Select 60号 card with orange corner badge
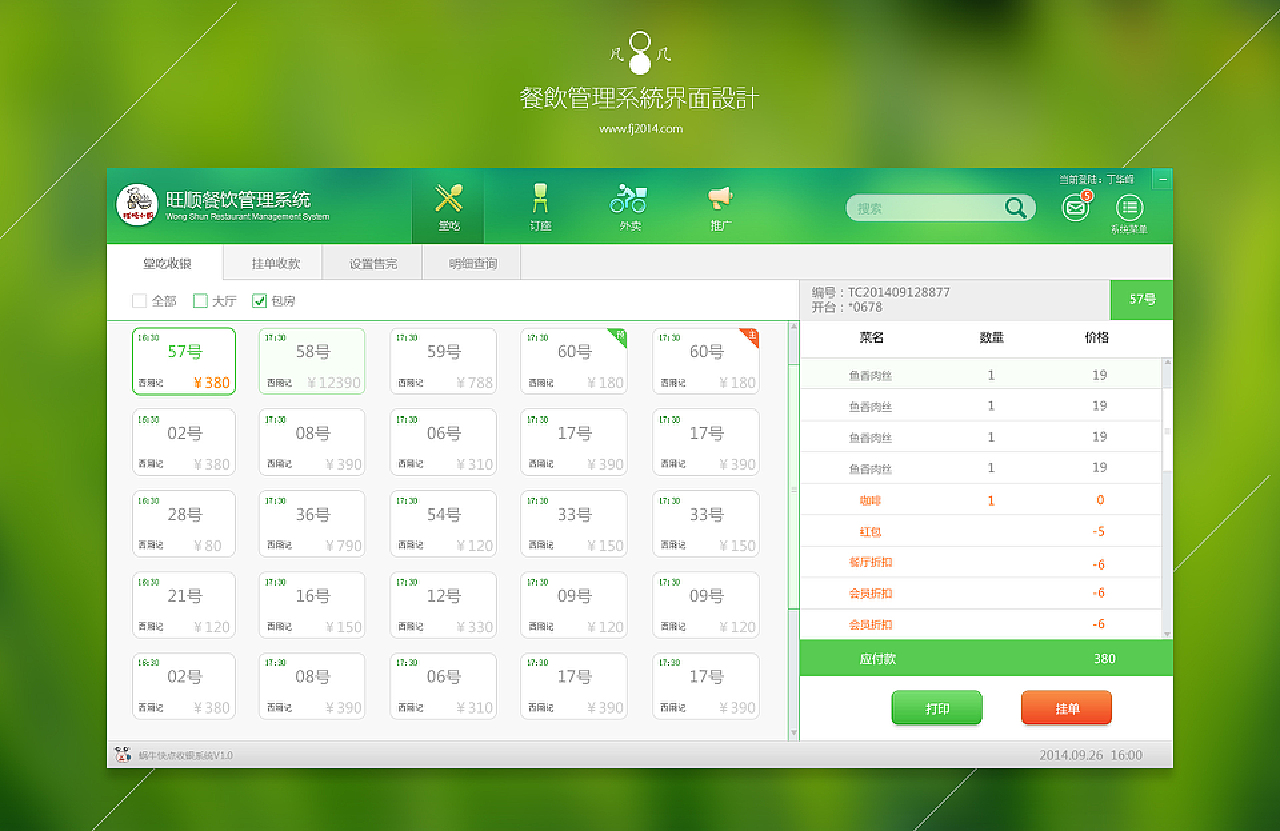The height and width of the screenshot is (831, 1280). pos(706,361)
